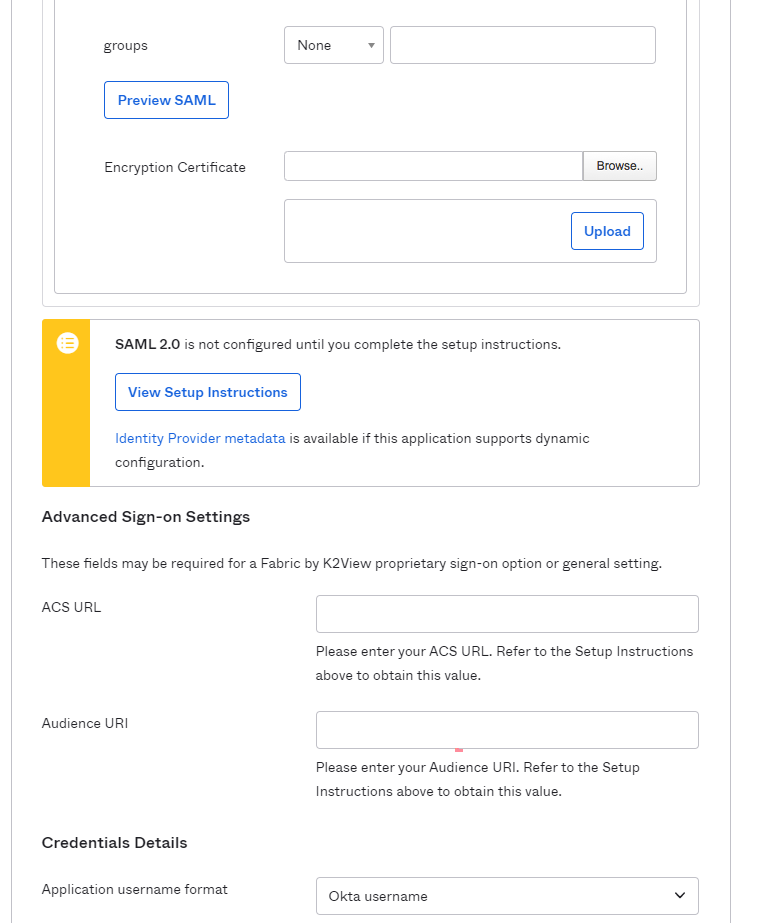The height and width of the screenshot is (923, 757).
Task: Click the Encryption Certificate file path field
Action: tap(433, 166)
